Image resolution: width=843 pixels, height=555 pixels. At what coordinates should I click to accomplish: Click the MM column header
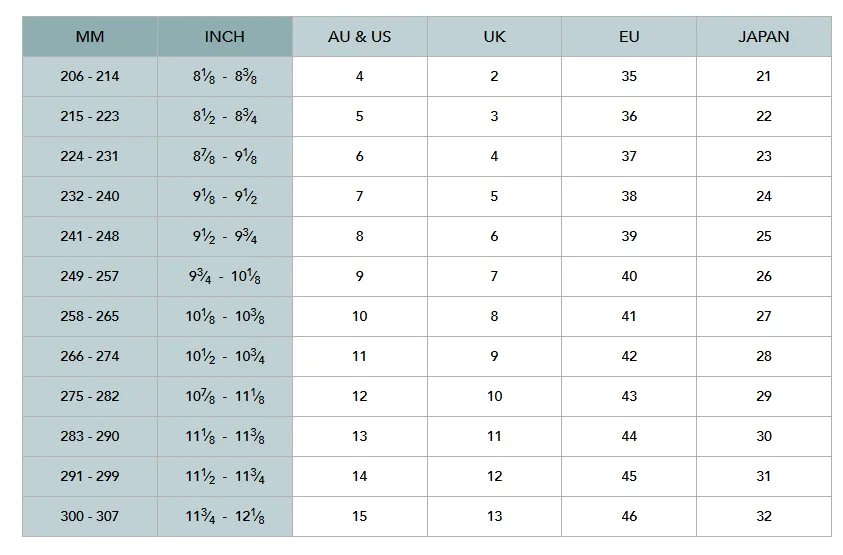pos(90,37)
